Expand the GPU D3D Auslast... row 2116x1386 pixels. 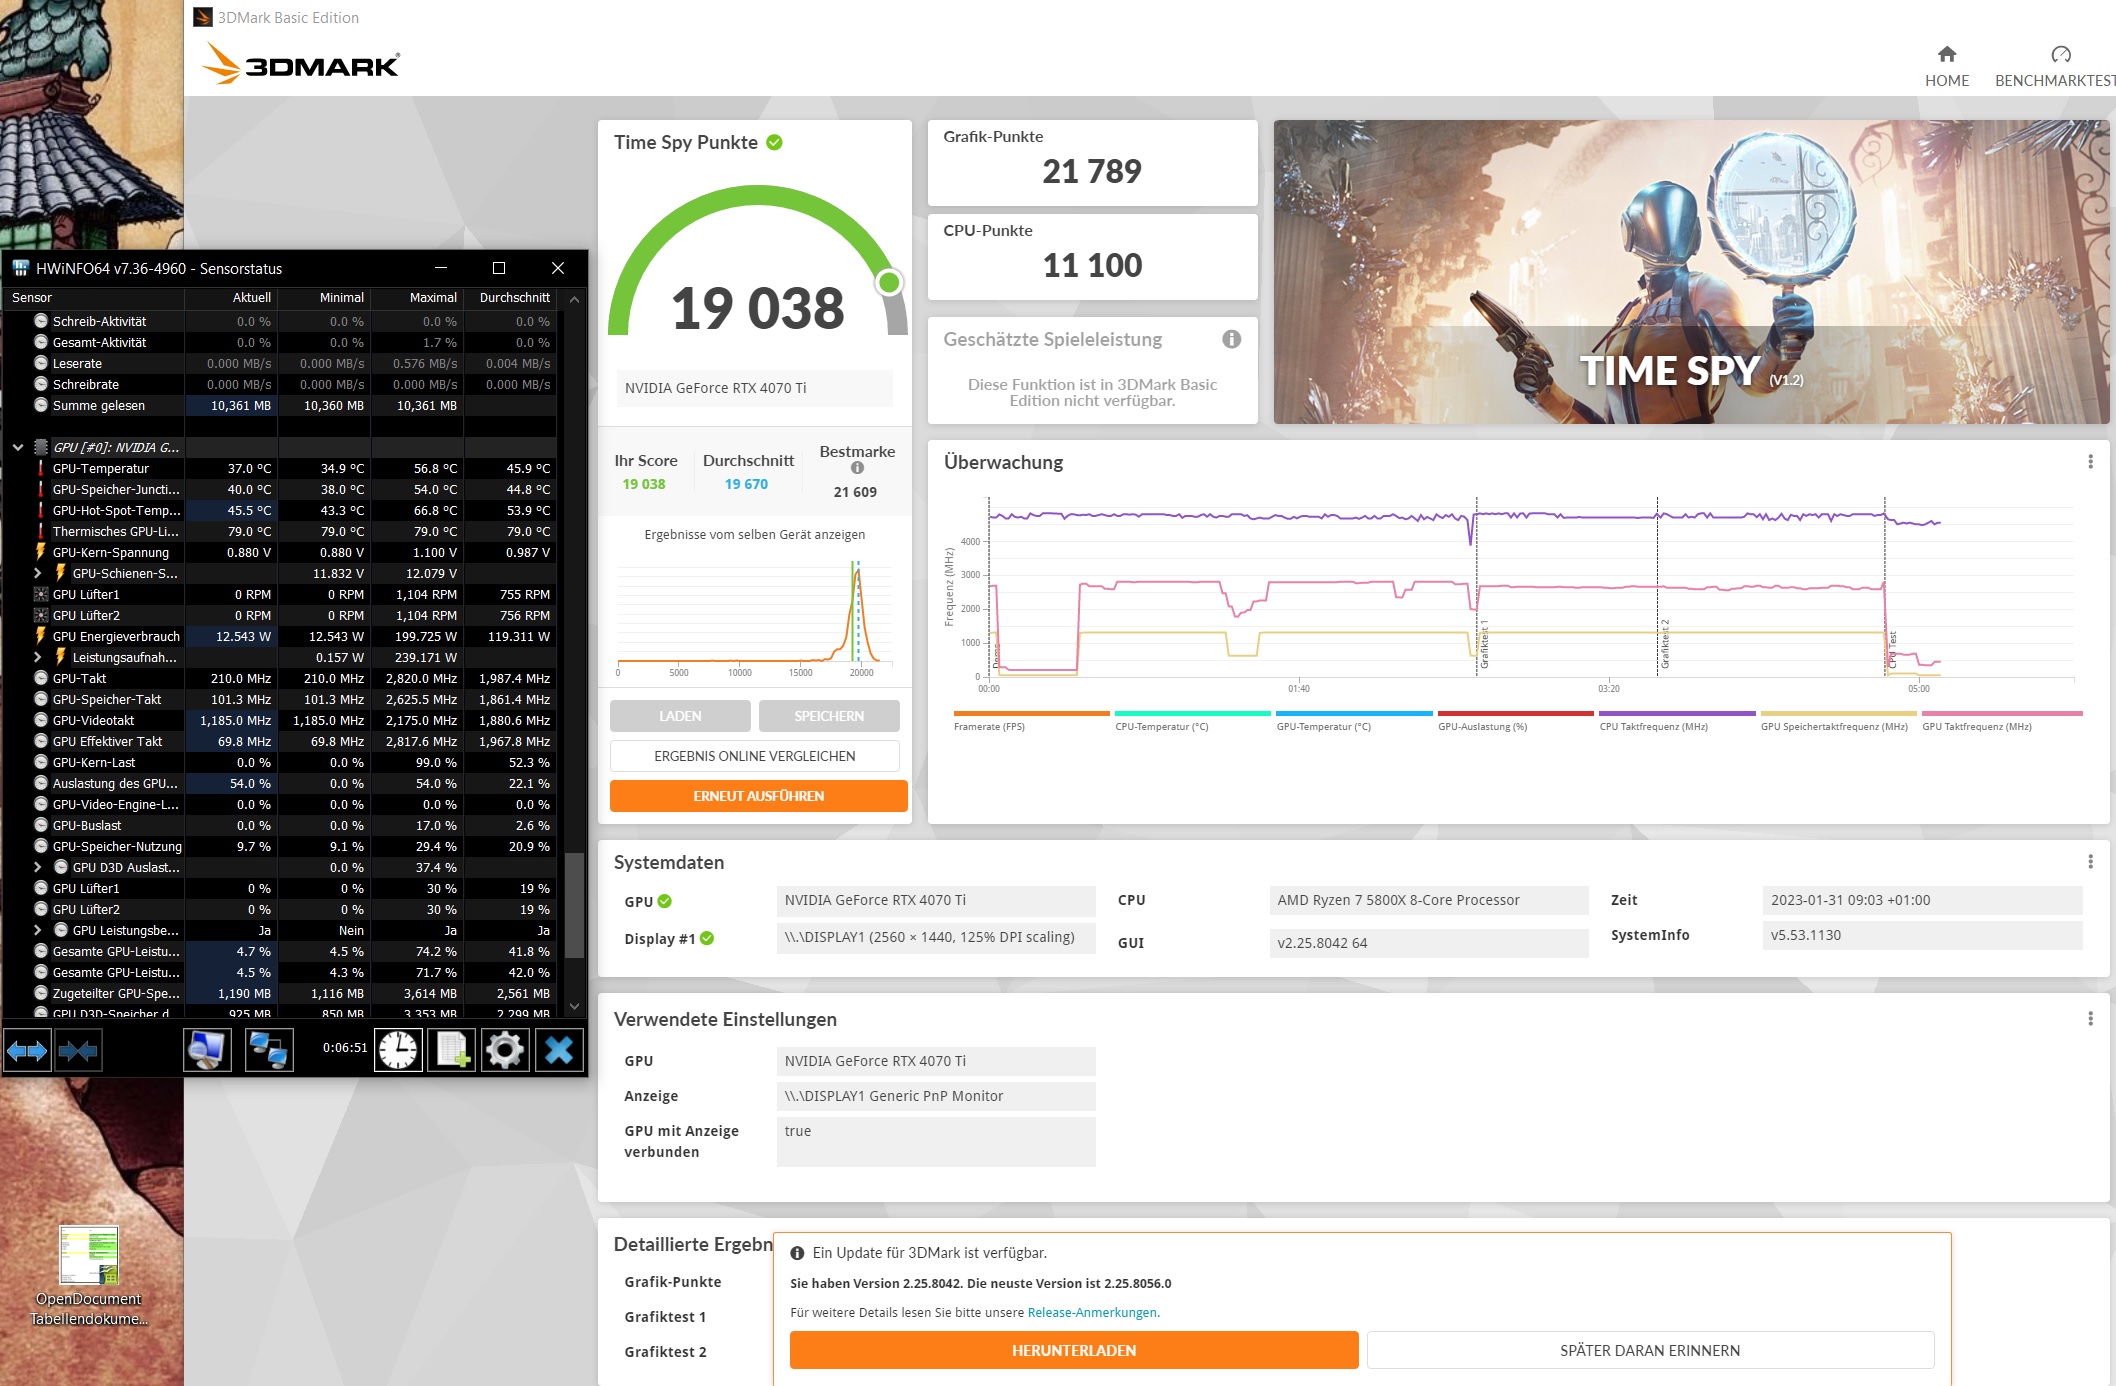(x=38, y=867)
